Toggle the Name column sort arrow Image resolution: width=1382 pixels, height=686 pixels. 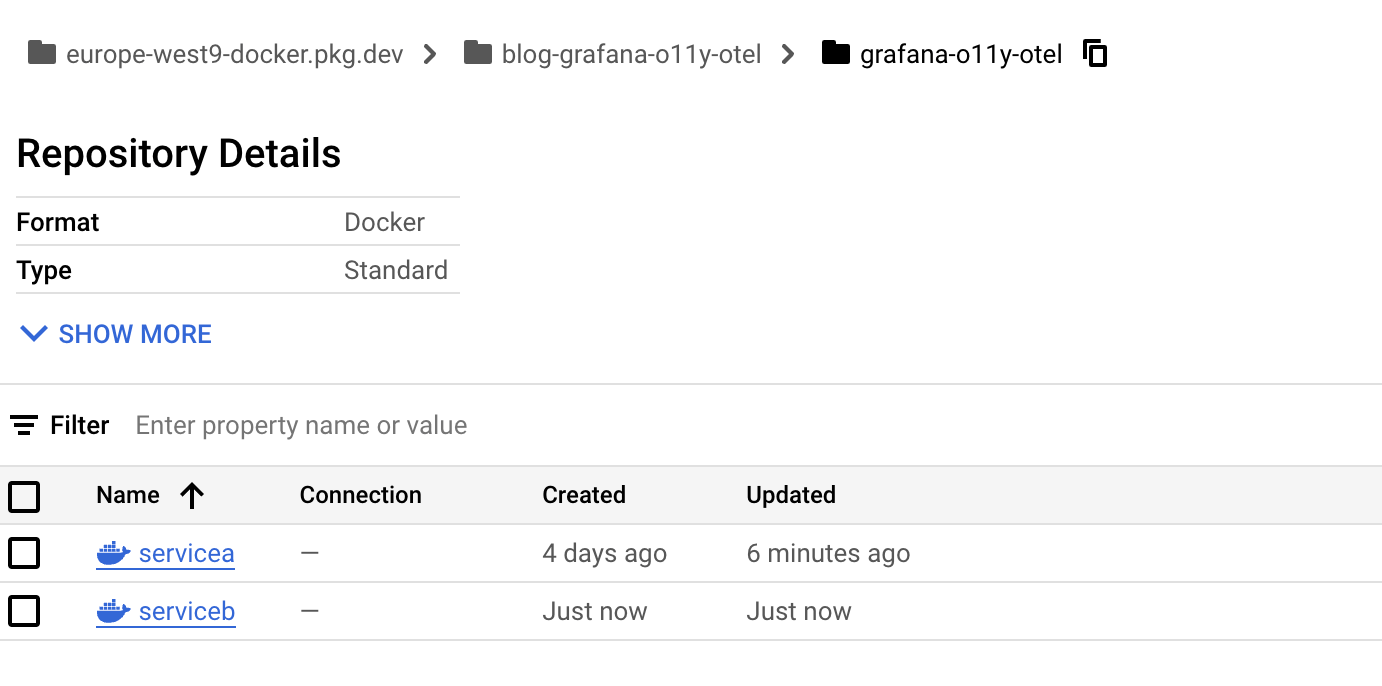pos(192,495)
